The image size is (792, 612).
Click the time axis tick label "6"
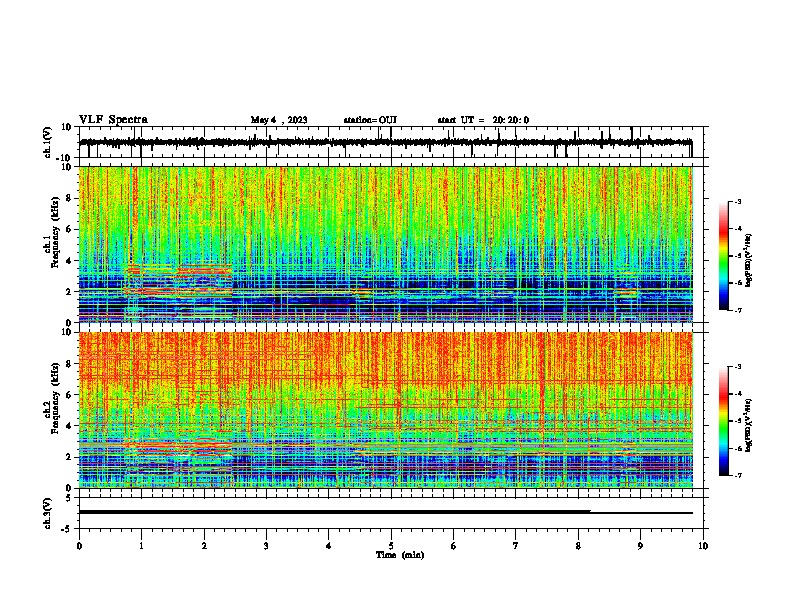tap(454, 546)
